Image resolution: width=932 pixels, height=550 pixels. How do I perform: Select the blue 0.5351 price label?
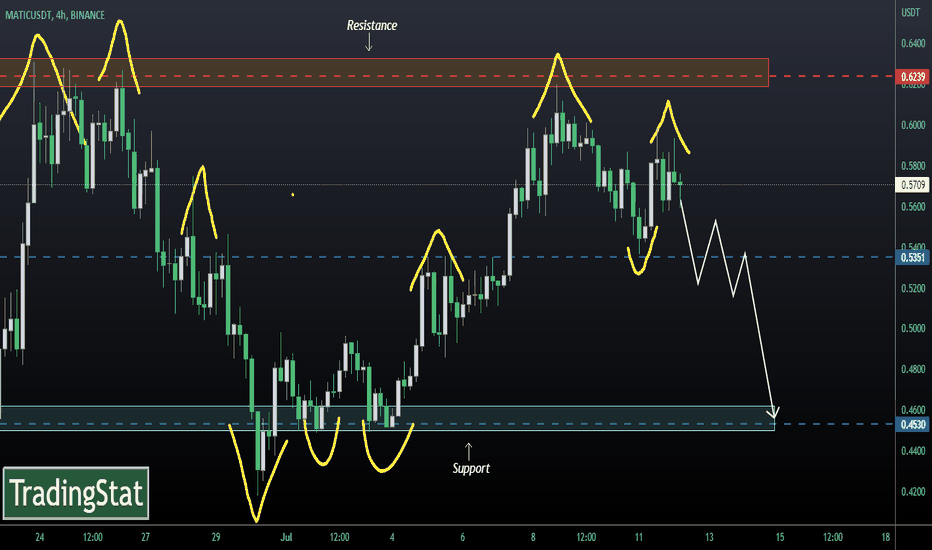(913, 257)
